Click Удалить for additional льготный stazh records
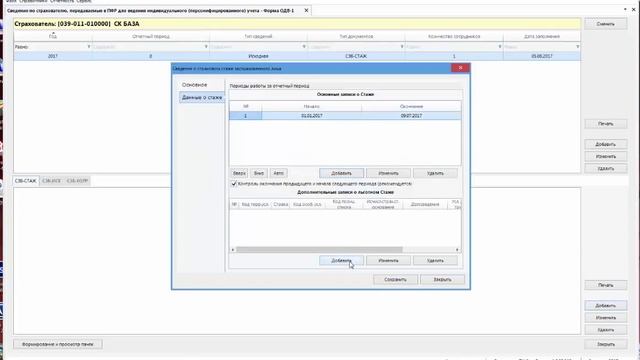The width and height of the screenshot is (640, 360). pos(435,260)
